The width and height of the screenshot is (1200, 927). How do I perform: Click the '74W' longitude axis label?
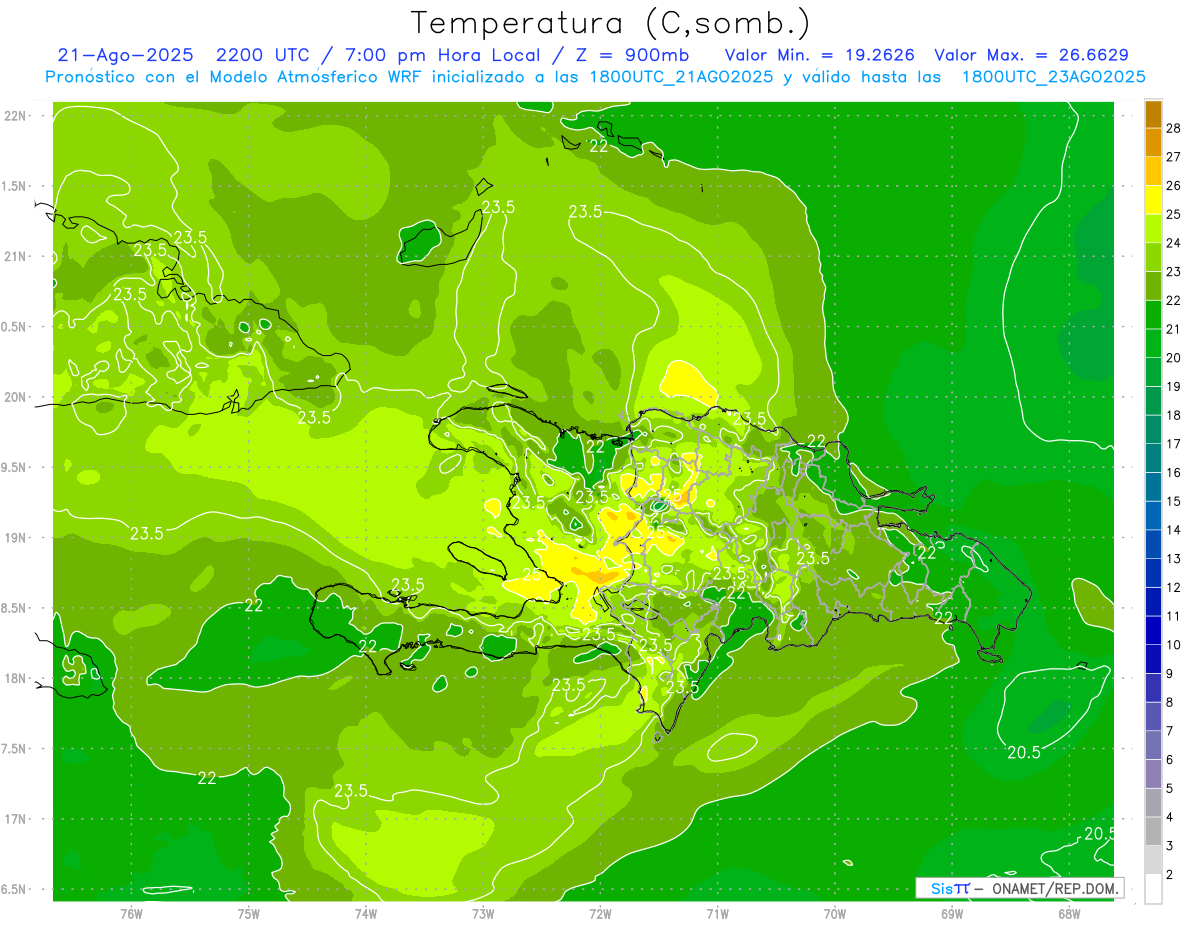pos(366,913)
